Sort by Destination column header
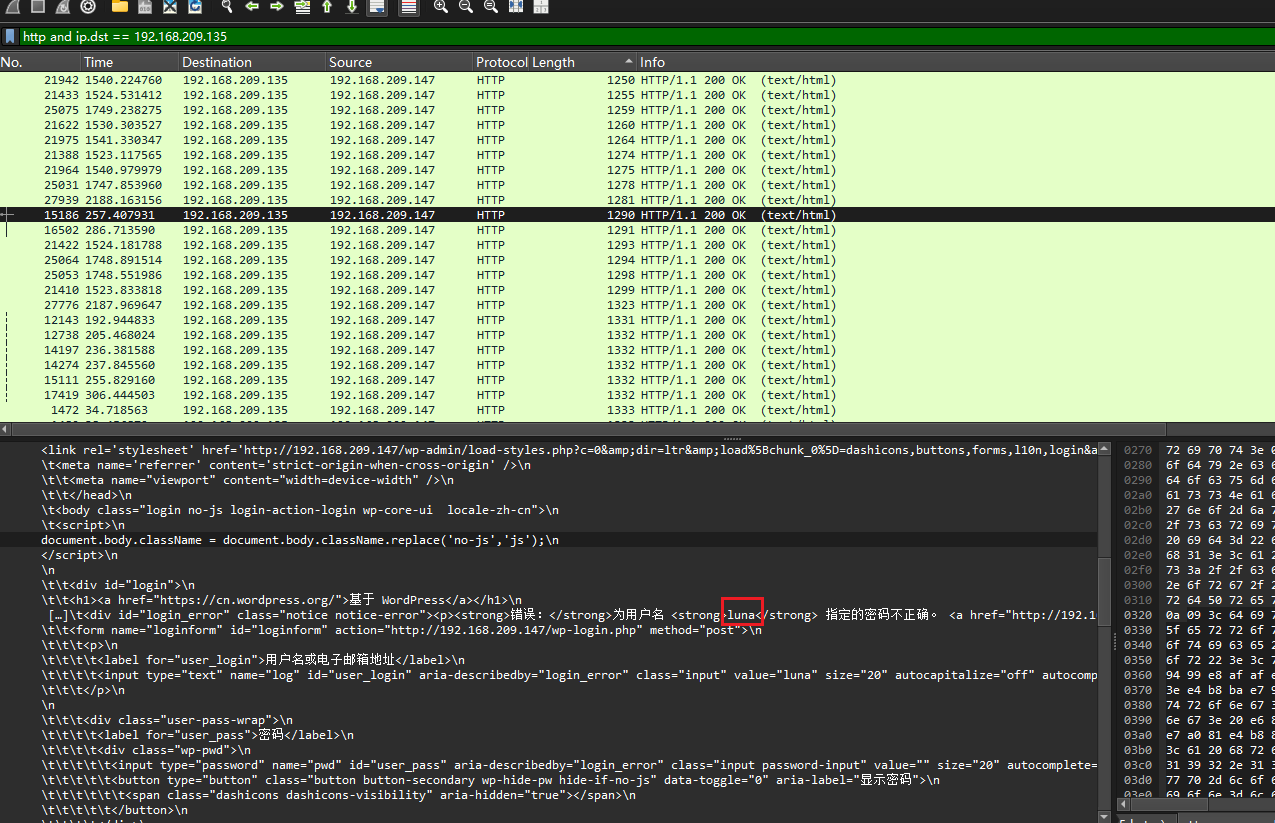The width and height of the screenshot is (1275, 823). 253,62
